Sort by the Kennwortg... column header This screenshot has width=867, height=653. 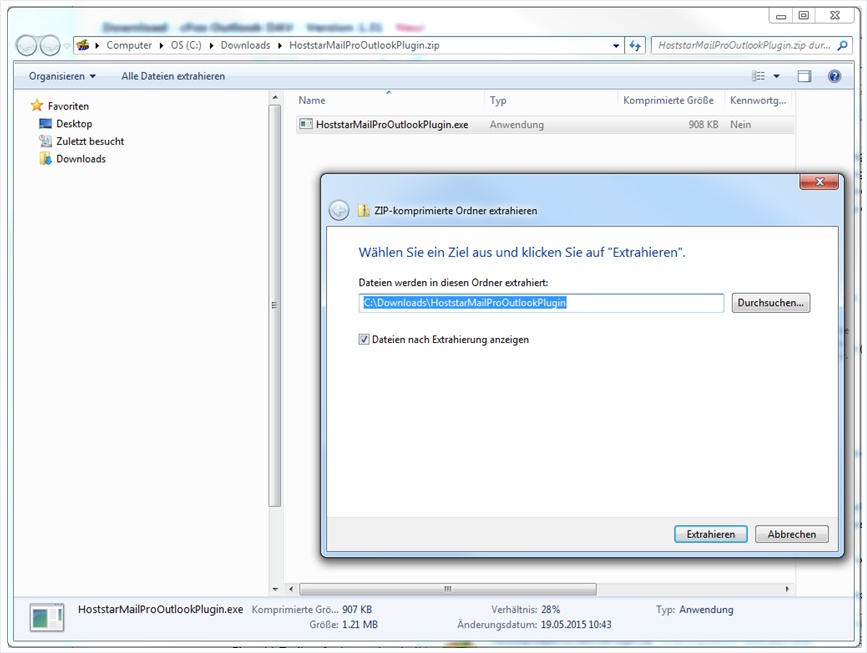coord(758,101)
